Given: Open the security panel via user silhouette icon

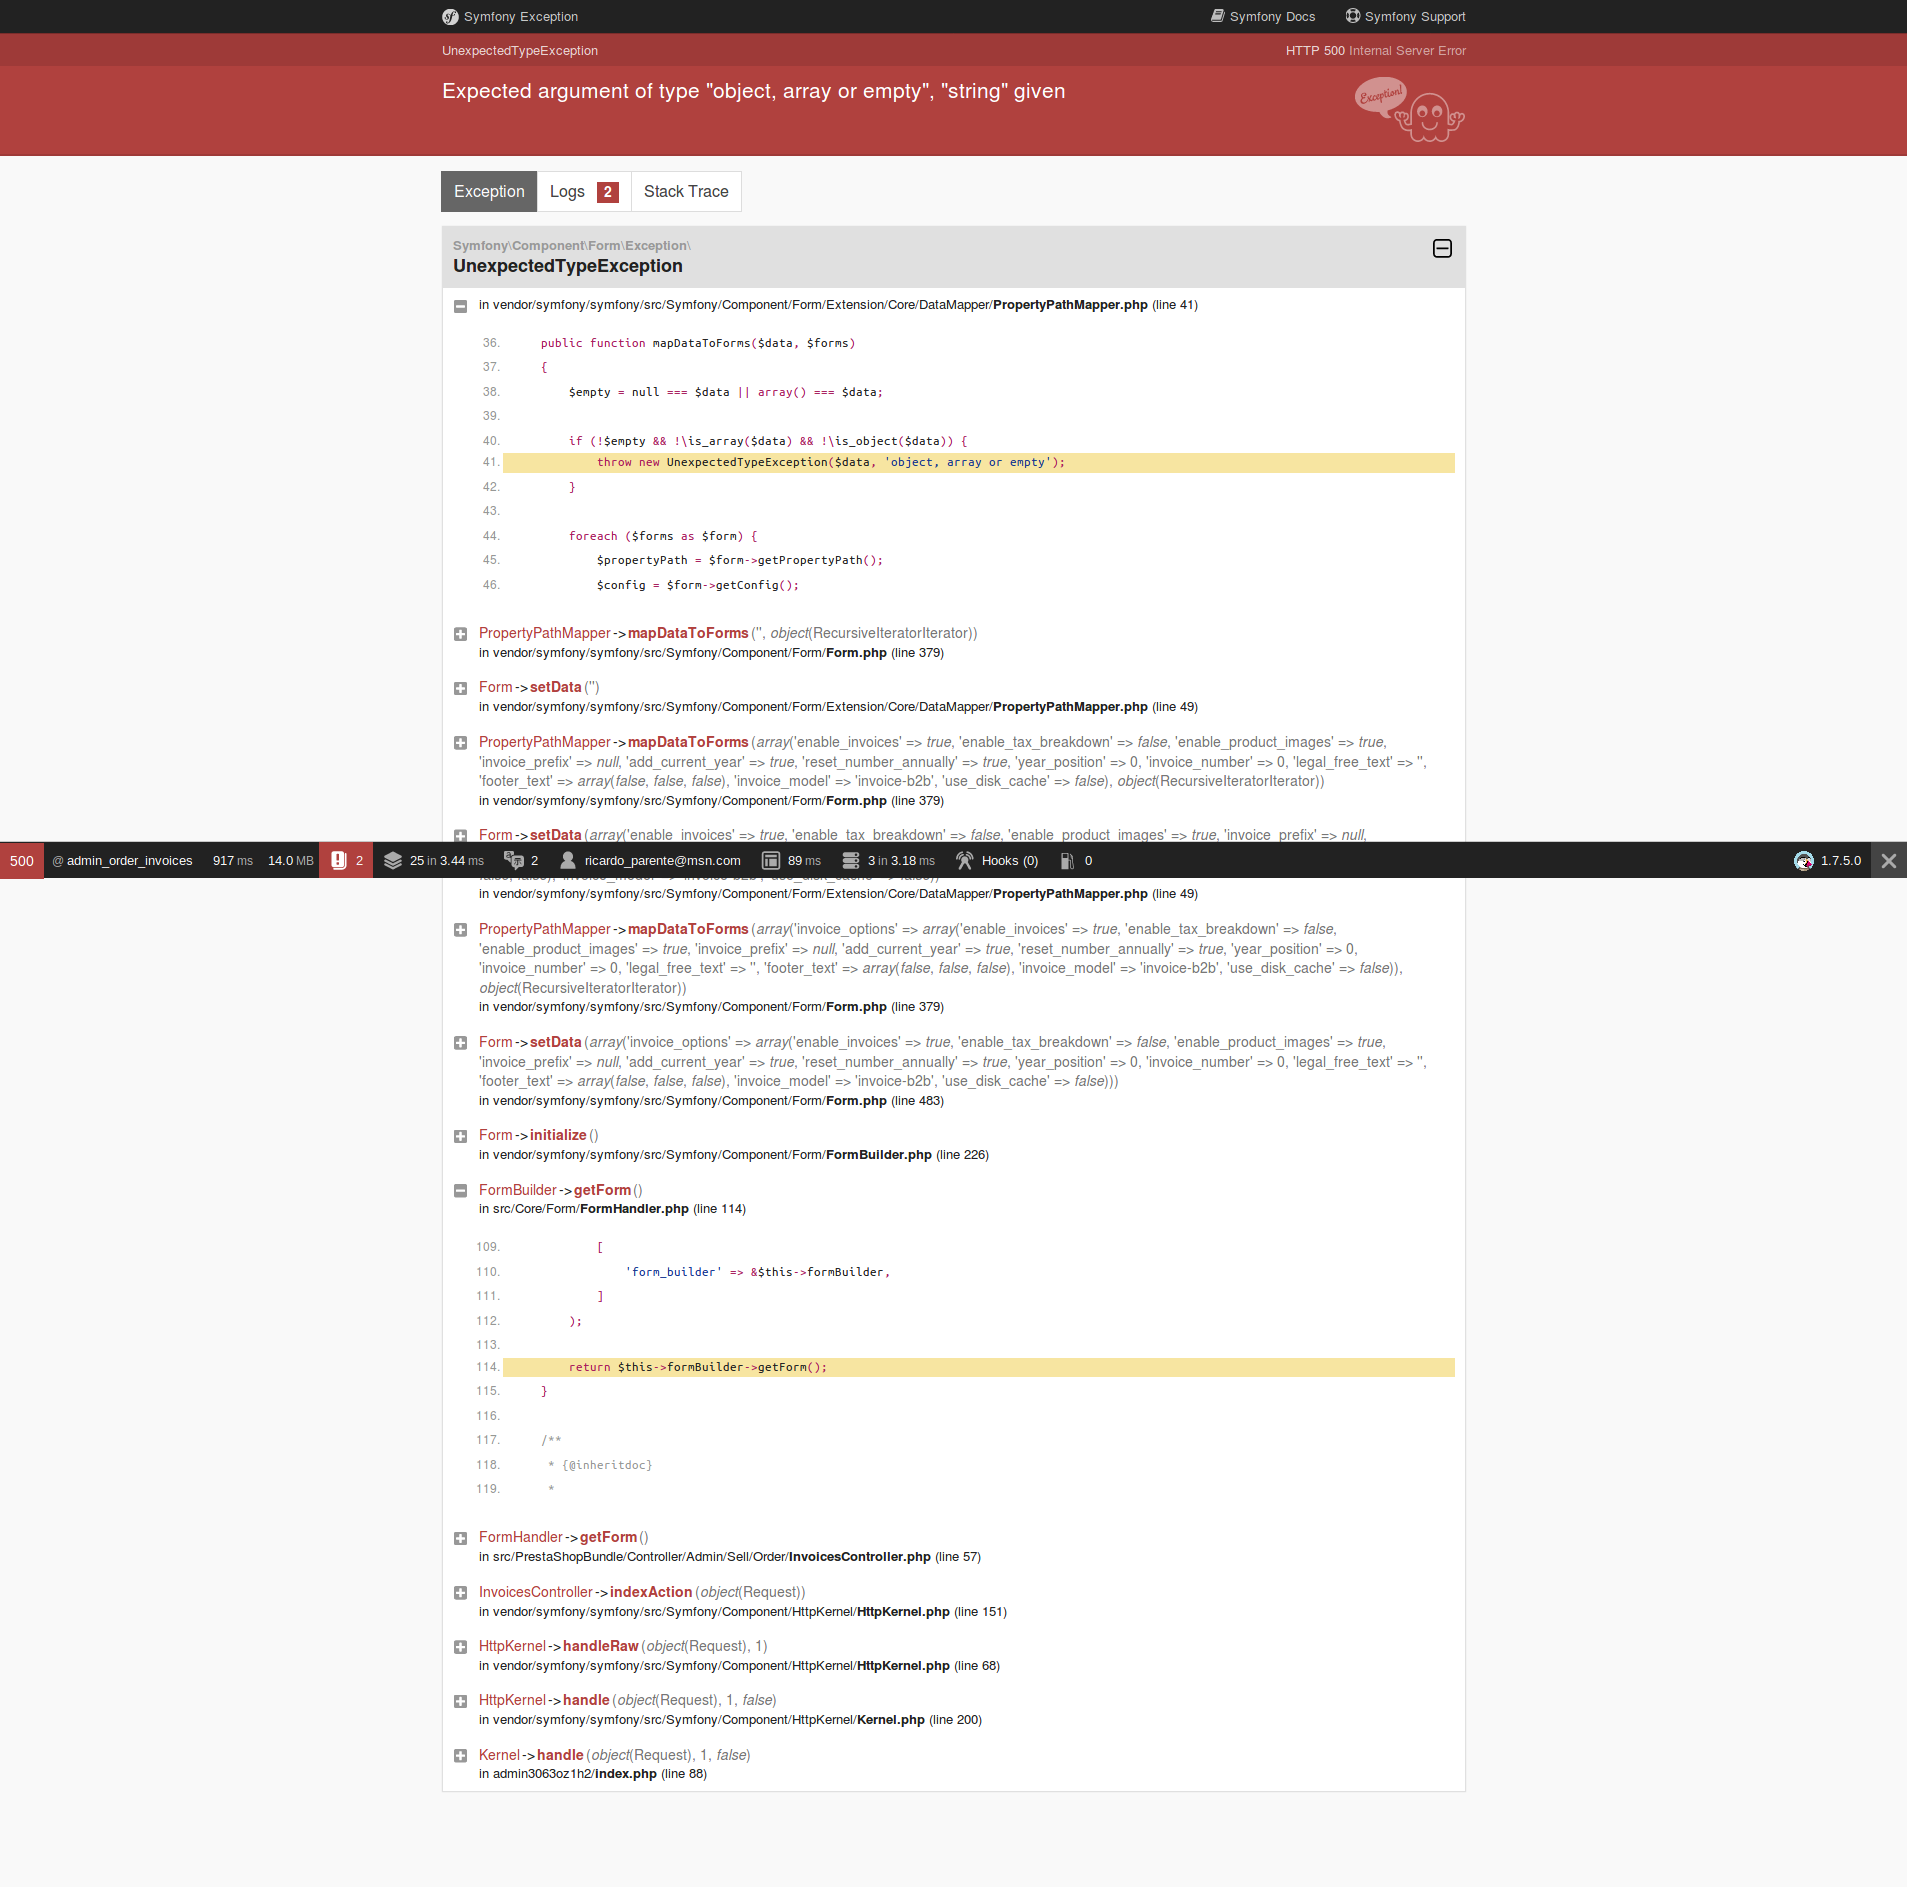Looking at the screenshot, I should (x=566, y=860).
